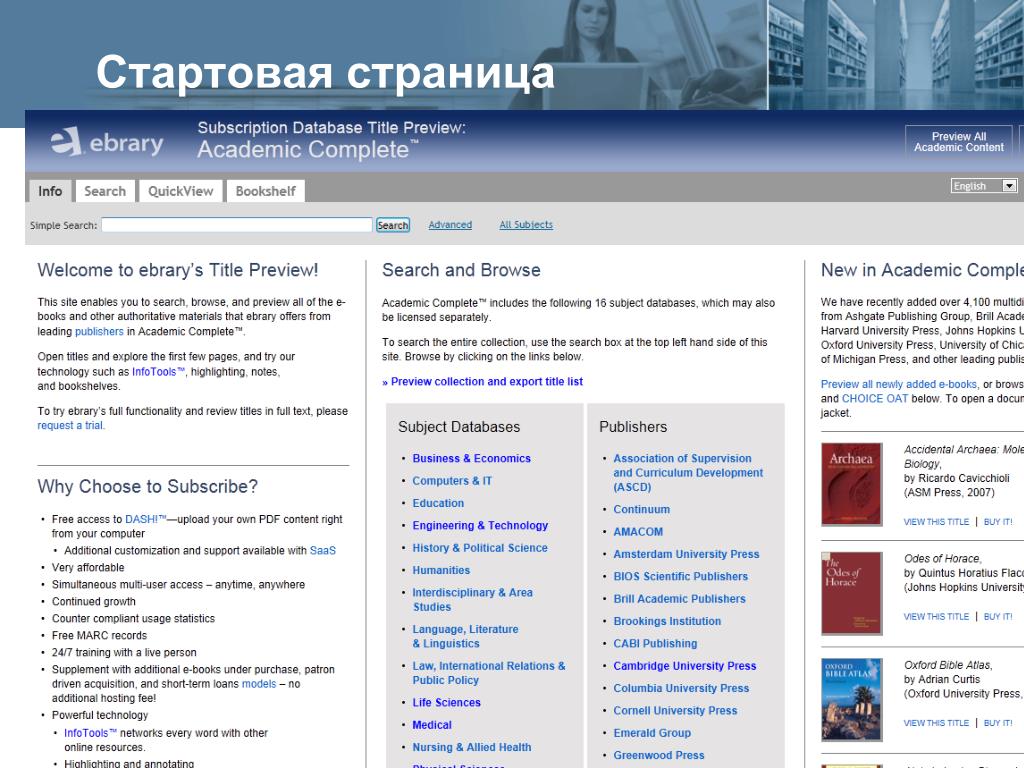Click VIEW THIS TITLE for Accidental Archaea
1024x768 pixels.
click(936, 522)
